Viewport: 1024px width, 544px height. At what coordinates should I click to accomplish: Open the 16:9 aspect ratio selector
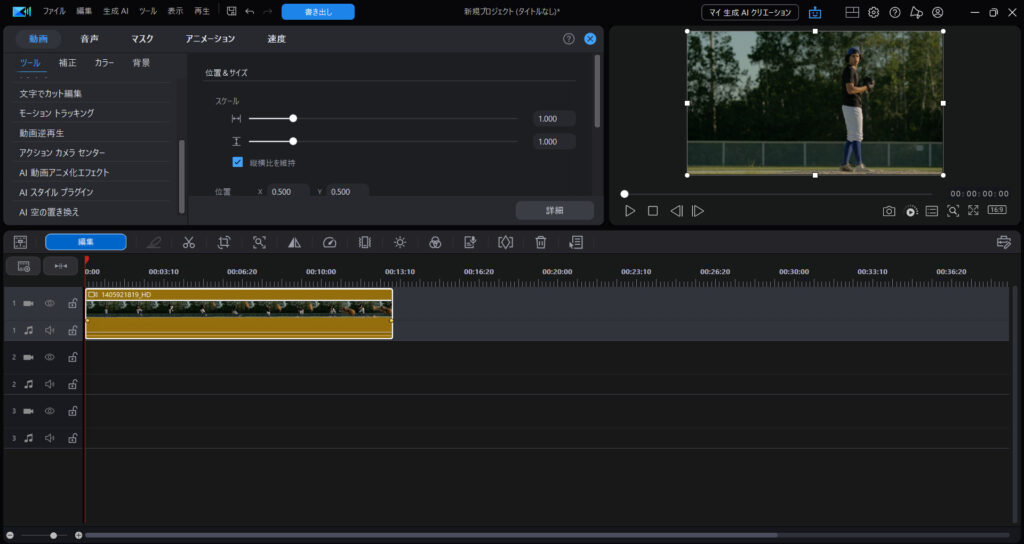[996, 211]
